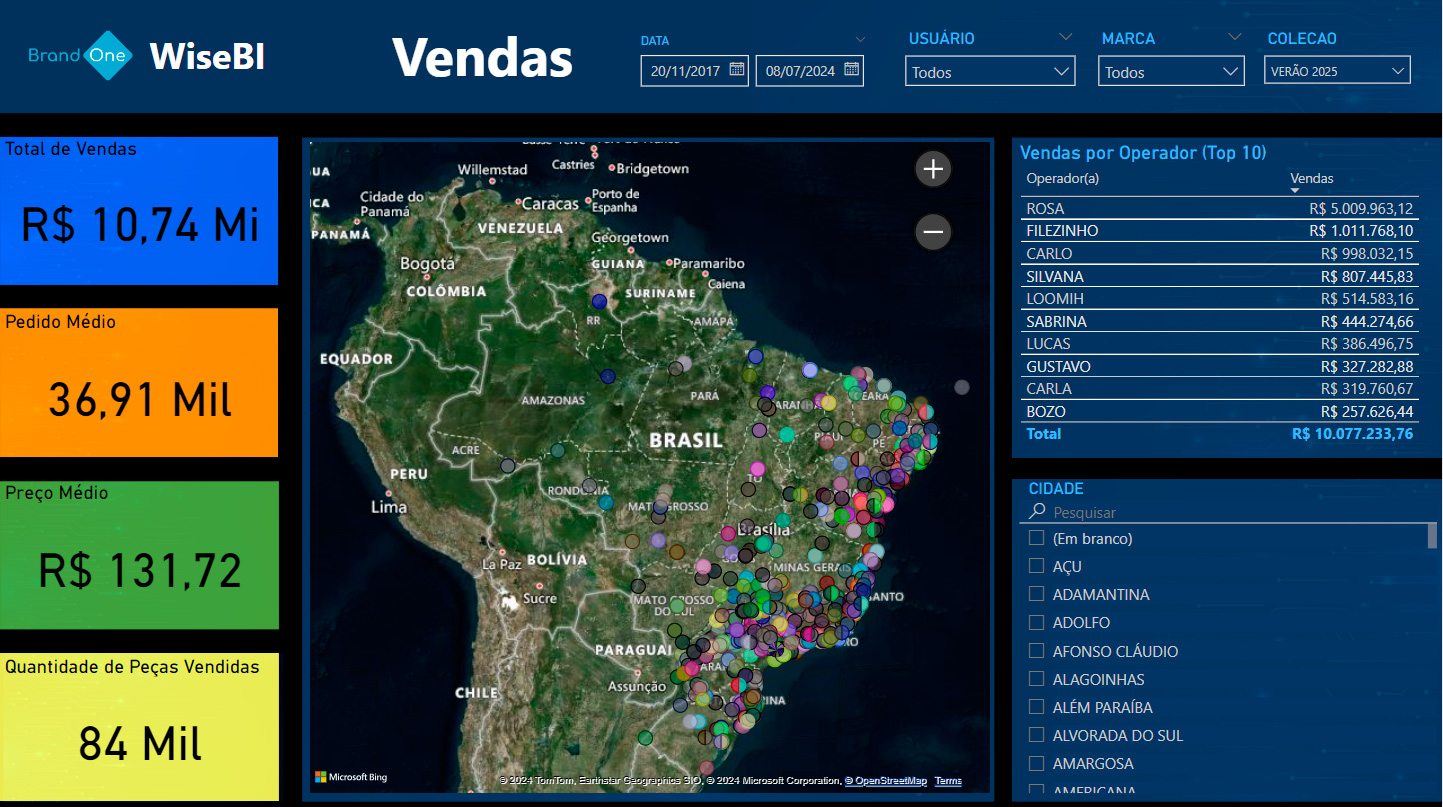The width and height of the screenshot is (1443, 807).
Task: Zoom out of the map with minus button
Action: 933,233
